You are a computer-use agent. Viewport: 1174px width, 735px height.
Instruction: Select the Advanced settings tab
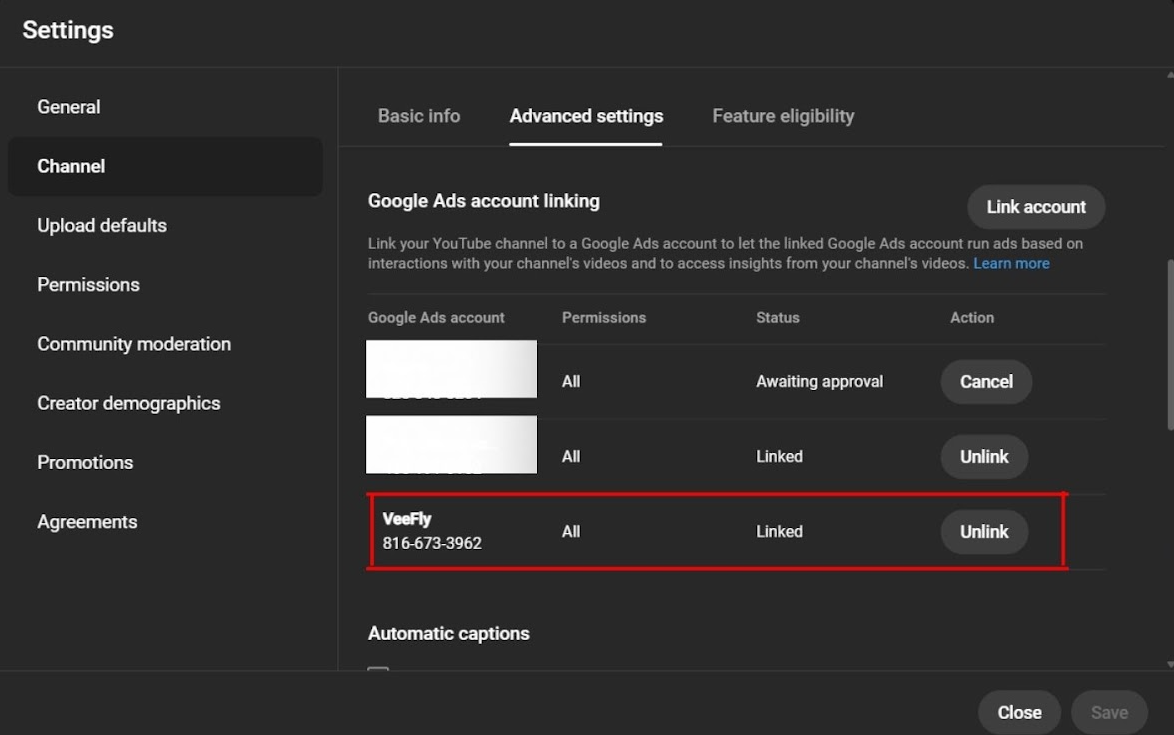(586, 116)
